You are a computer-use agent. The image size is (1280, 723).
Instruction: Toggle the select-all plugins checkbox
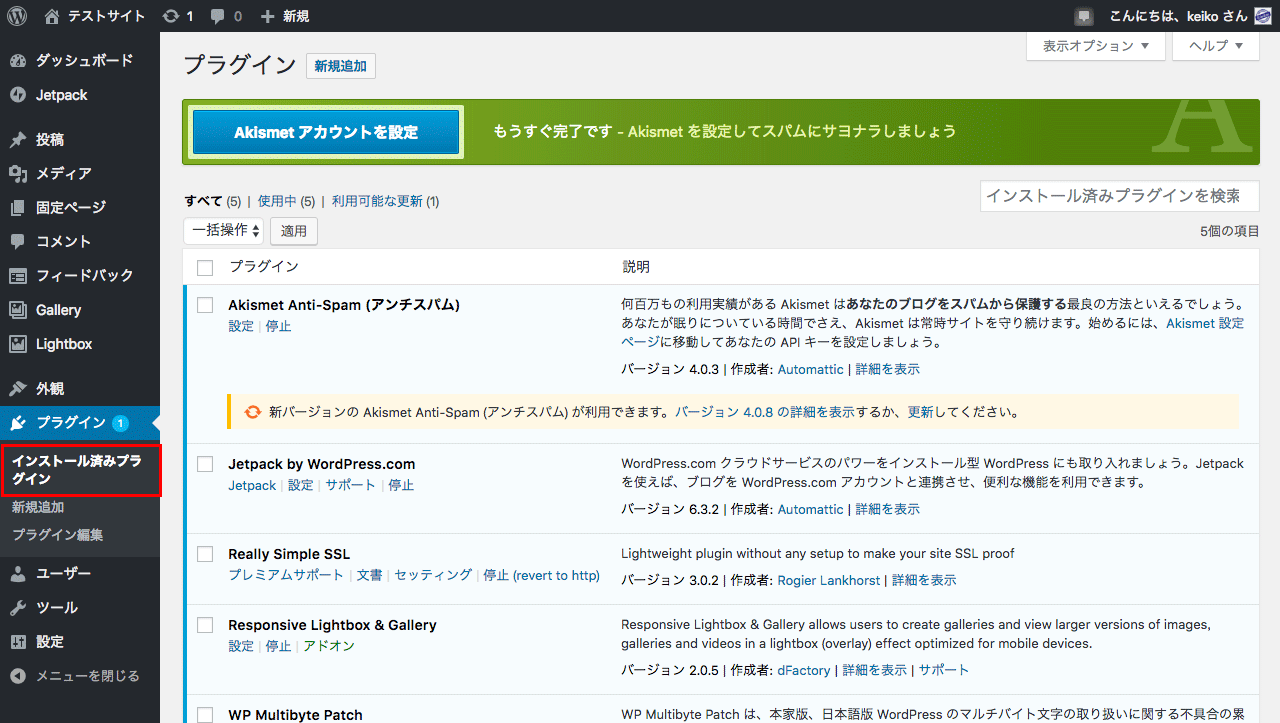205,267
